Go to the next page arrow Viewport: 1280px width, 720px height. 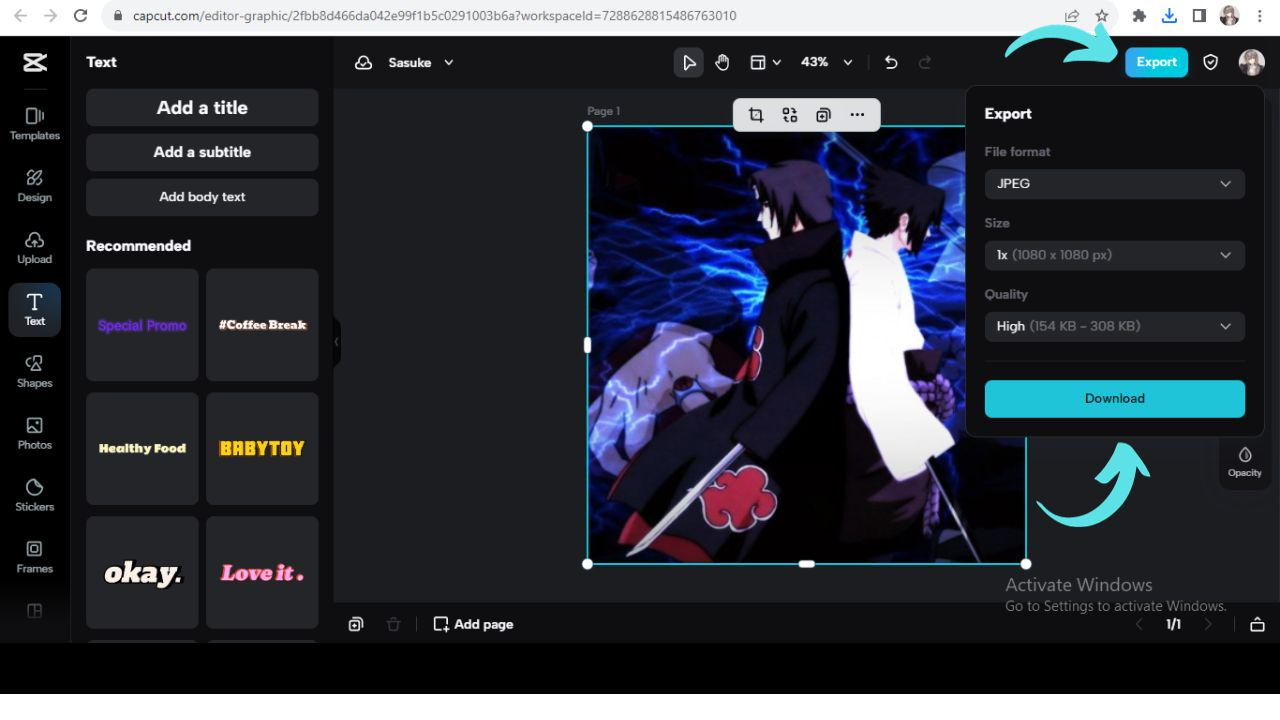point(1208,624)
